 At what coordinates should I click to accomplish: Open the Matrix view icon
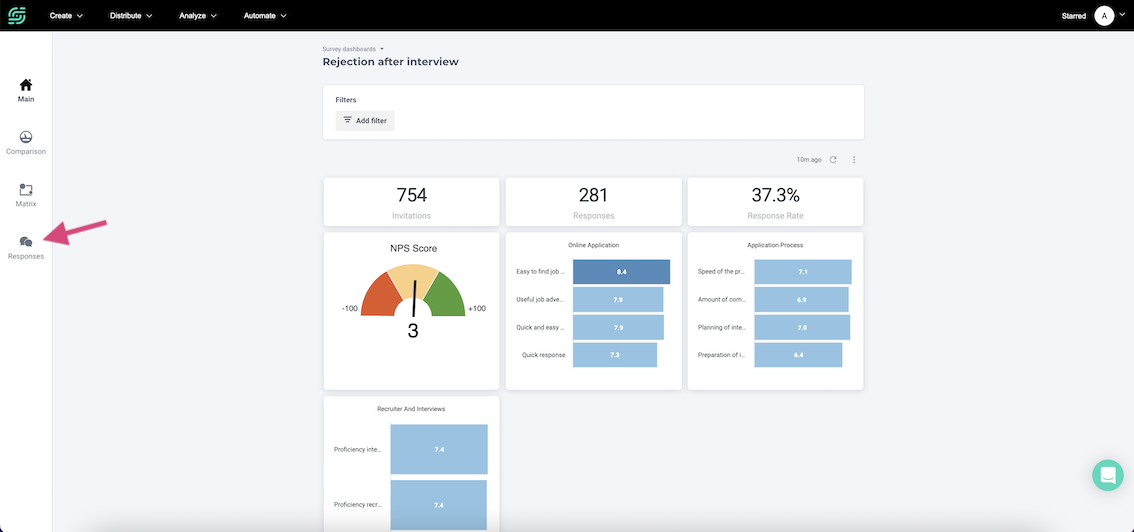[26, 190]
